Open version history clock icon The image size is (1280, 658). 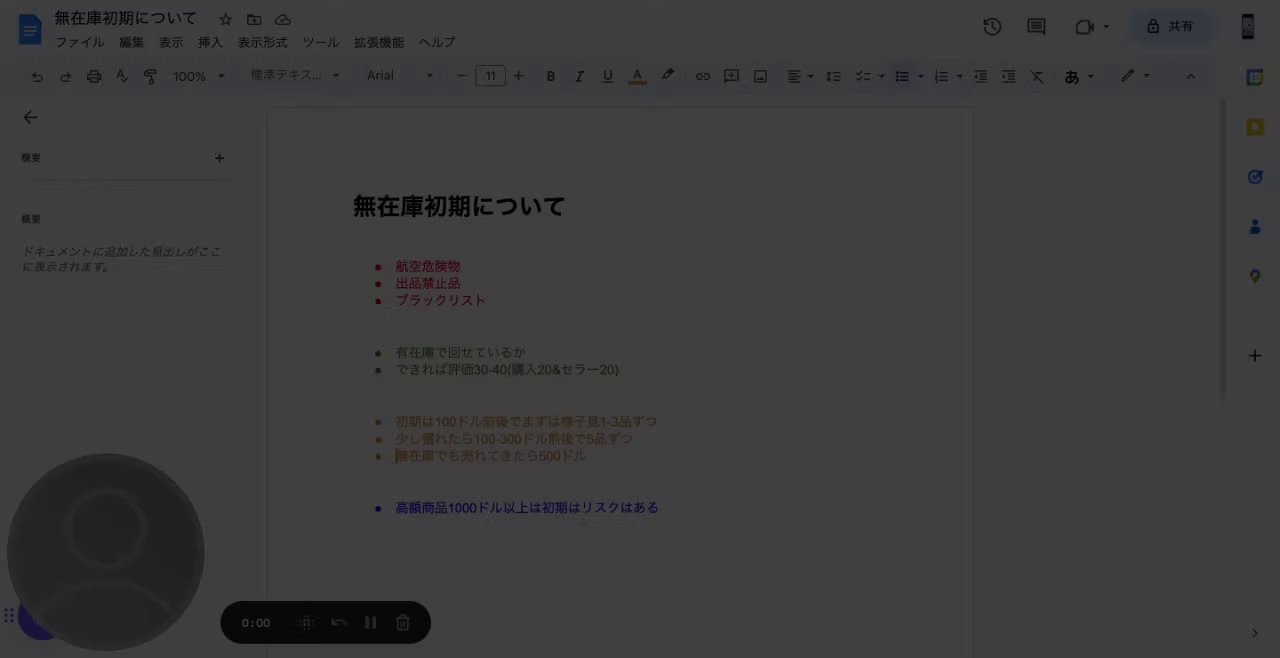coord(992,27)
